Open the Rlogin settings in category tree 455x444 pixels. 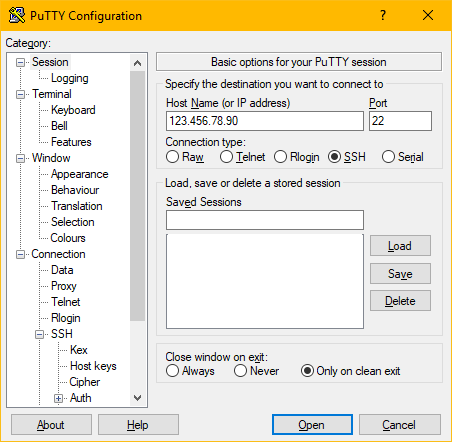point(66,318)
